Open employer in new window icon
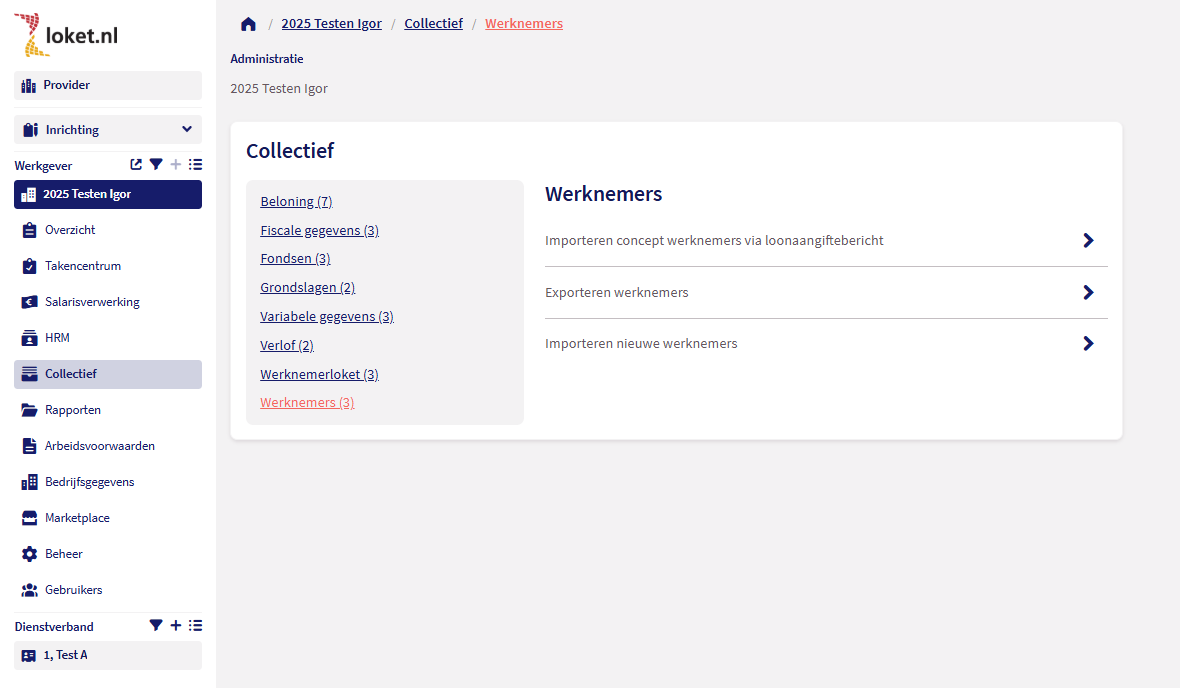 136,165
